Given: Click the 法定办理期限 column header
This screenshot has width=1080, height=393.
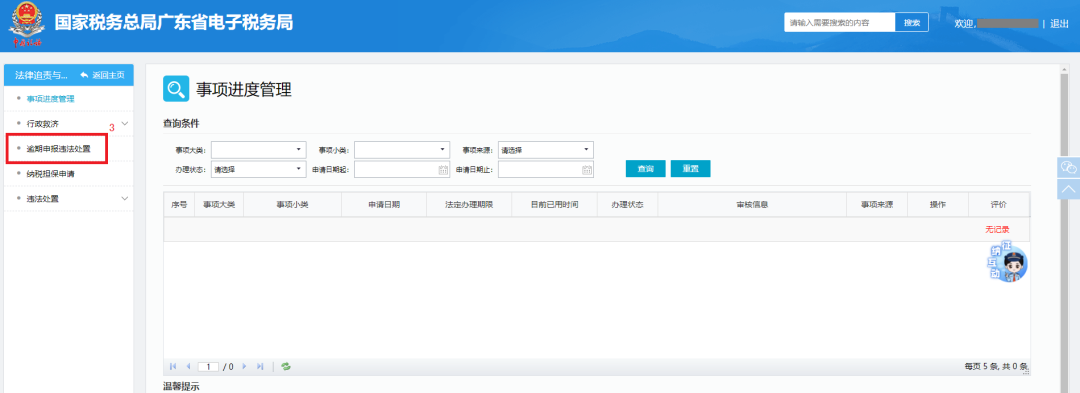Looking at the screenshot, I should click(x=468, y=204).
